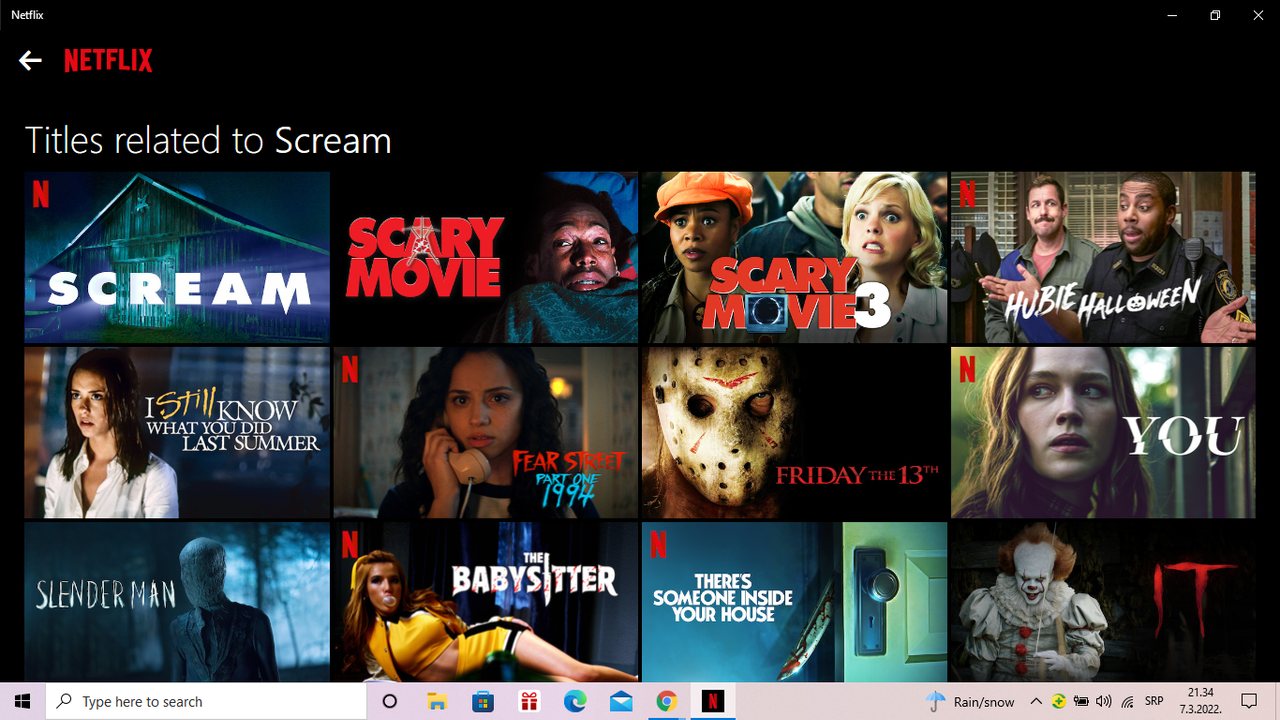Image resolution: width=1280 pixels, height=720 pixels.
Task: Open the Mail app on taskbar
Action: coord(621,702)
